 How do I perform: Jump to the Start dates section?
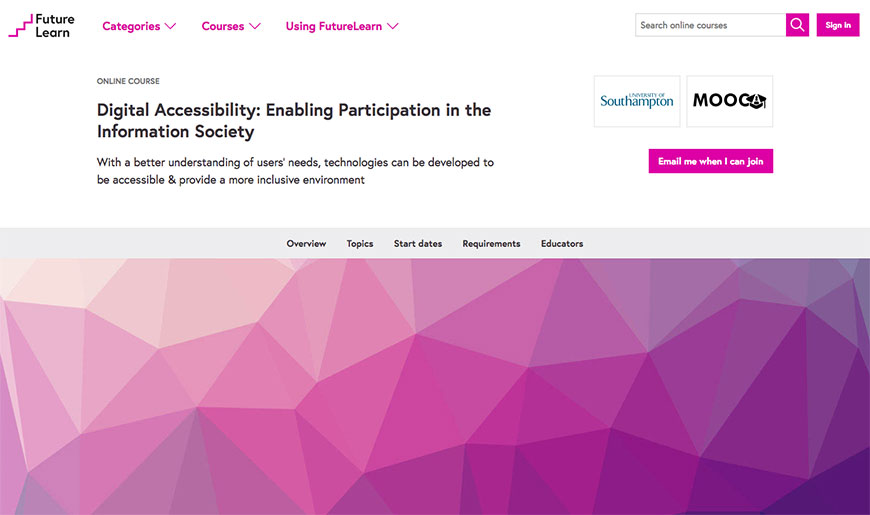pos(418,244)
